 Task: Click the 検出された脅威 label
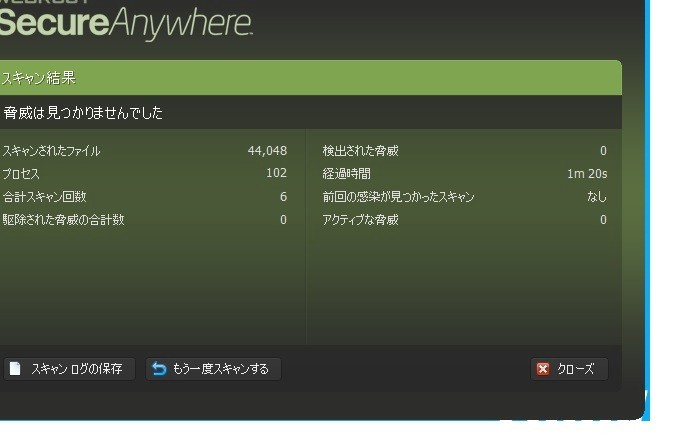point(360,151)
